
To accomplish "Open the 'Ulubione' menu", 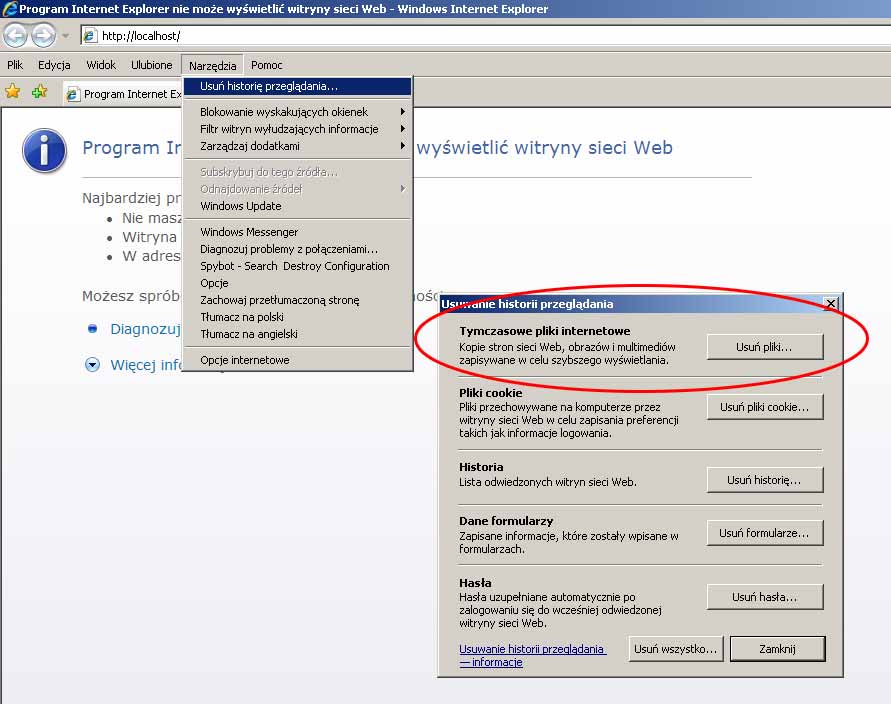I will pos(152,65).
